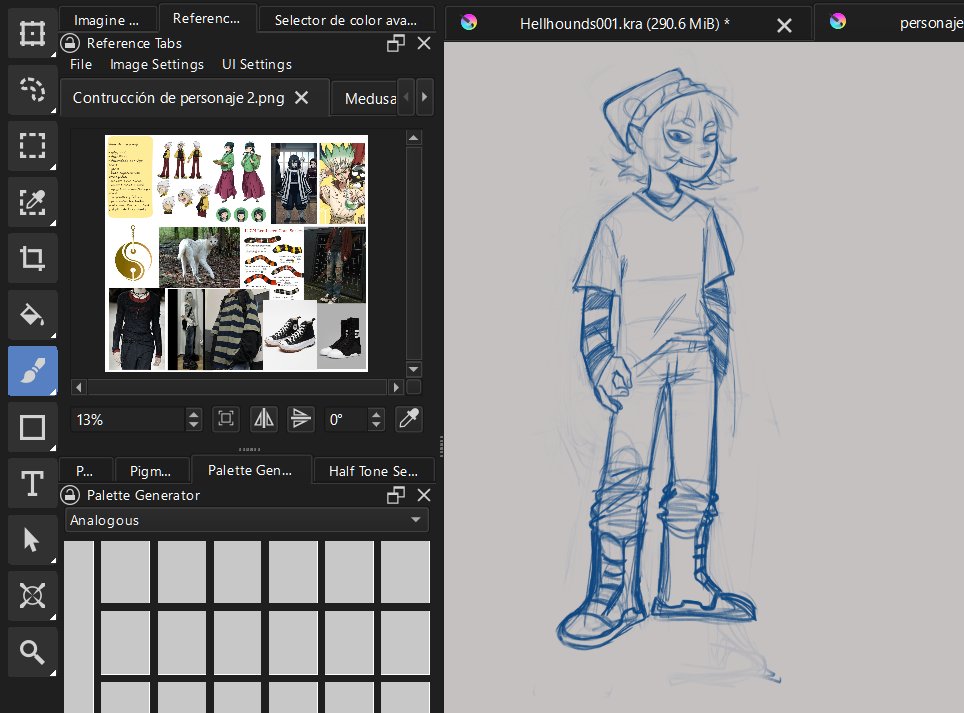Fit reference image to view
This screenshot has width=964, height=713.
(226, 419)
